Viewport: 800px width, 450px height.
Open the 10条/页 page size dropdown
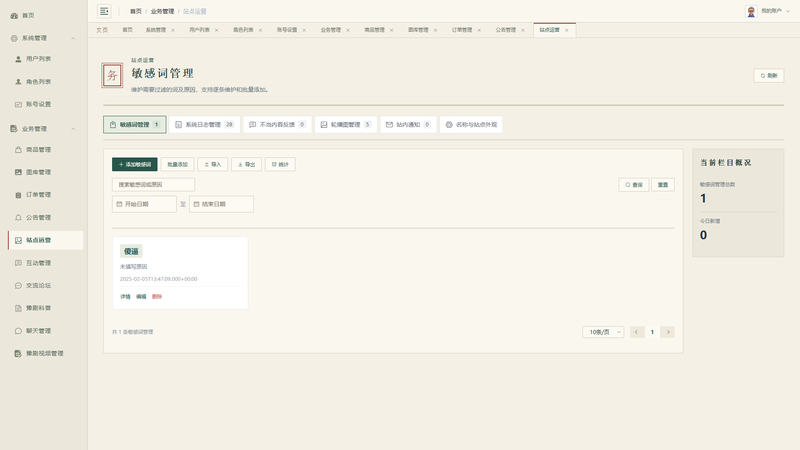[603, 332]
